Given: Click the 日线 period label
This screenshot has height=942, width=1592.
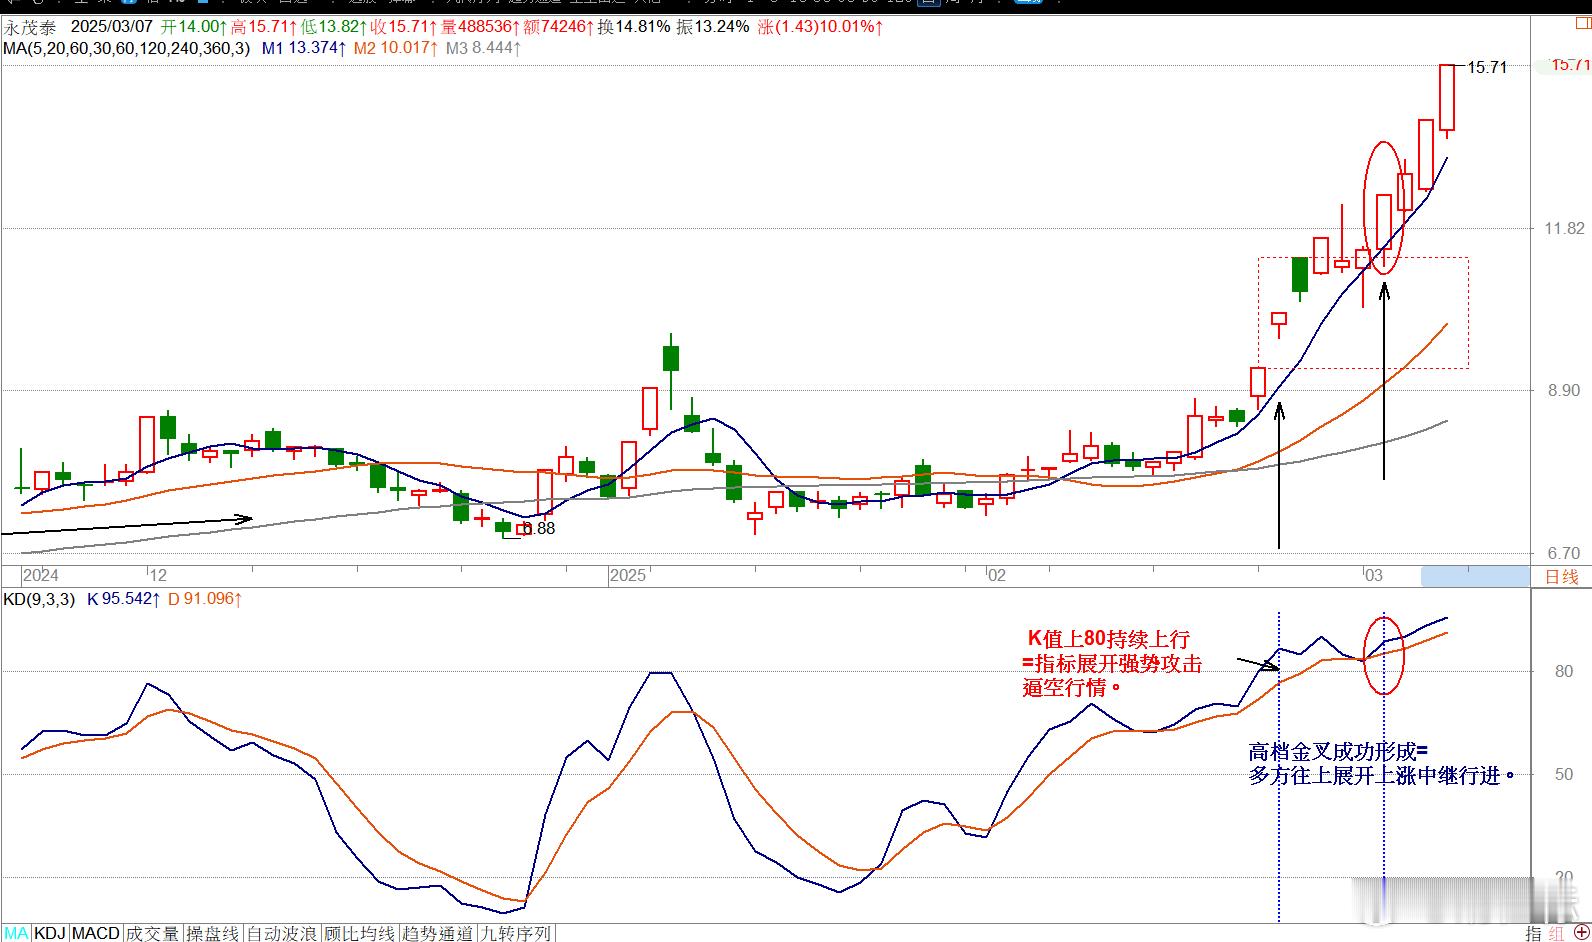Looking at the screenshot, I should 1561,576.
